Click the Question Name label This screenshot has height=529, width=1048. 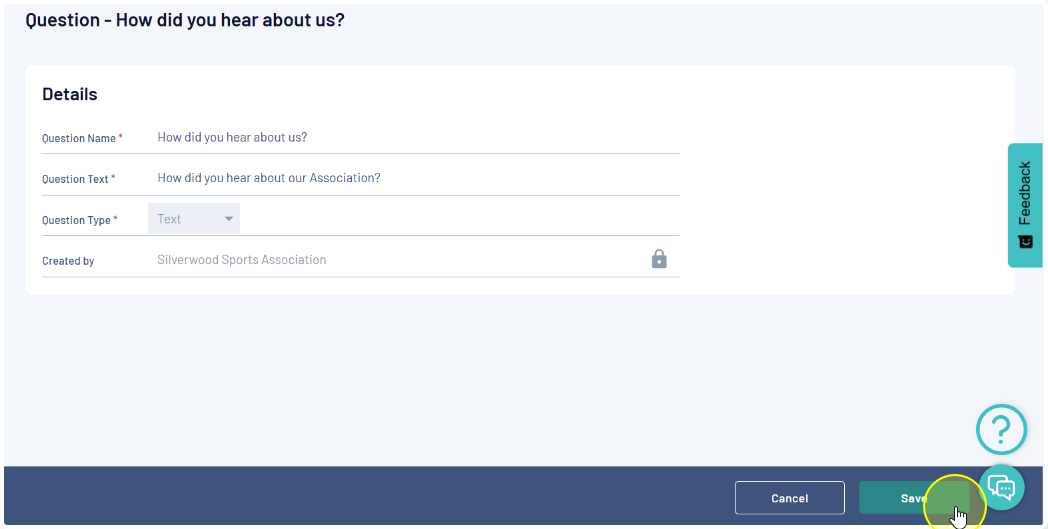pyautogui.click(x=78, y=139)
